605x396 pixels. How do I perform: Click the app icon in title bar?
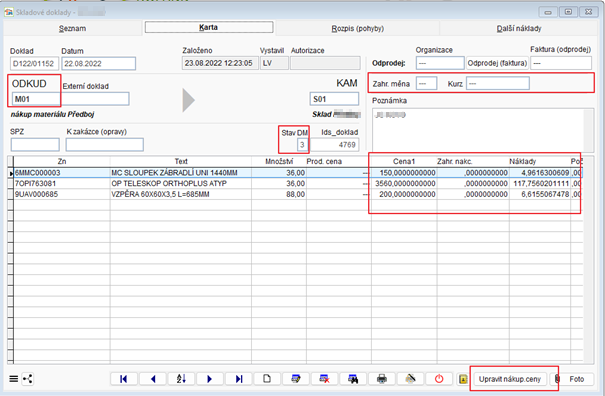click(x=8, y=12)
